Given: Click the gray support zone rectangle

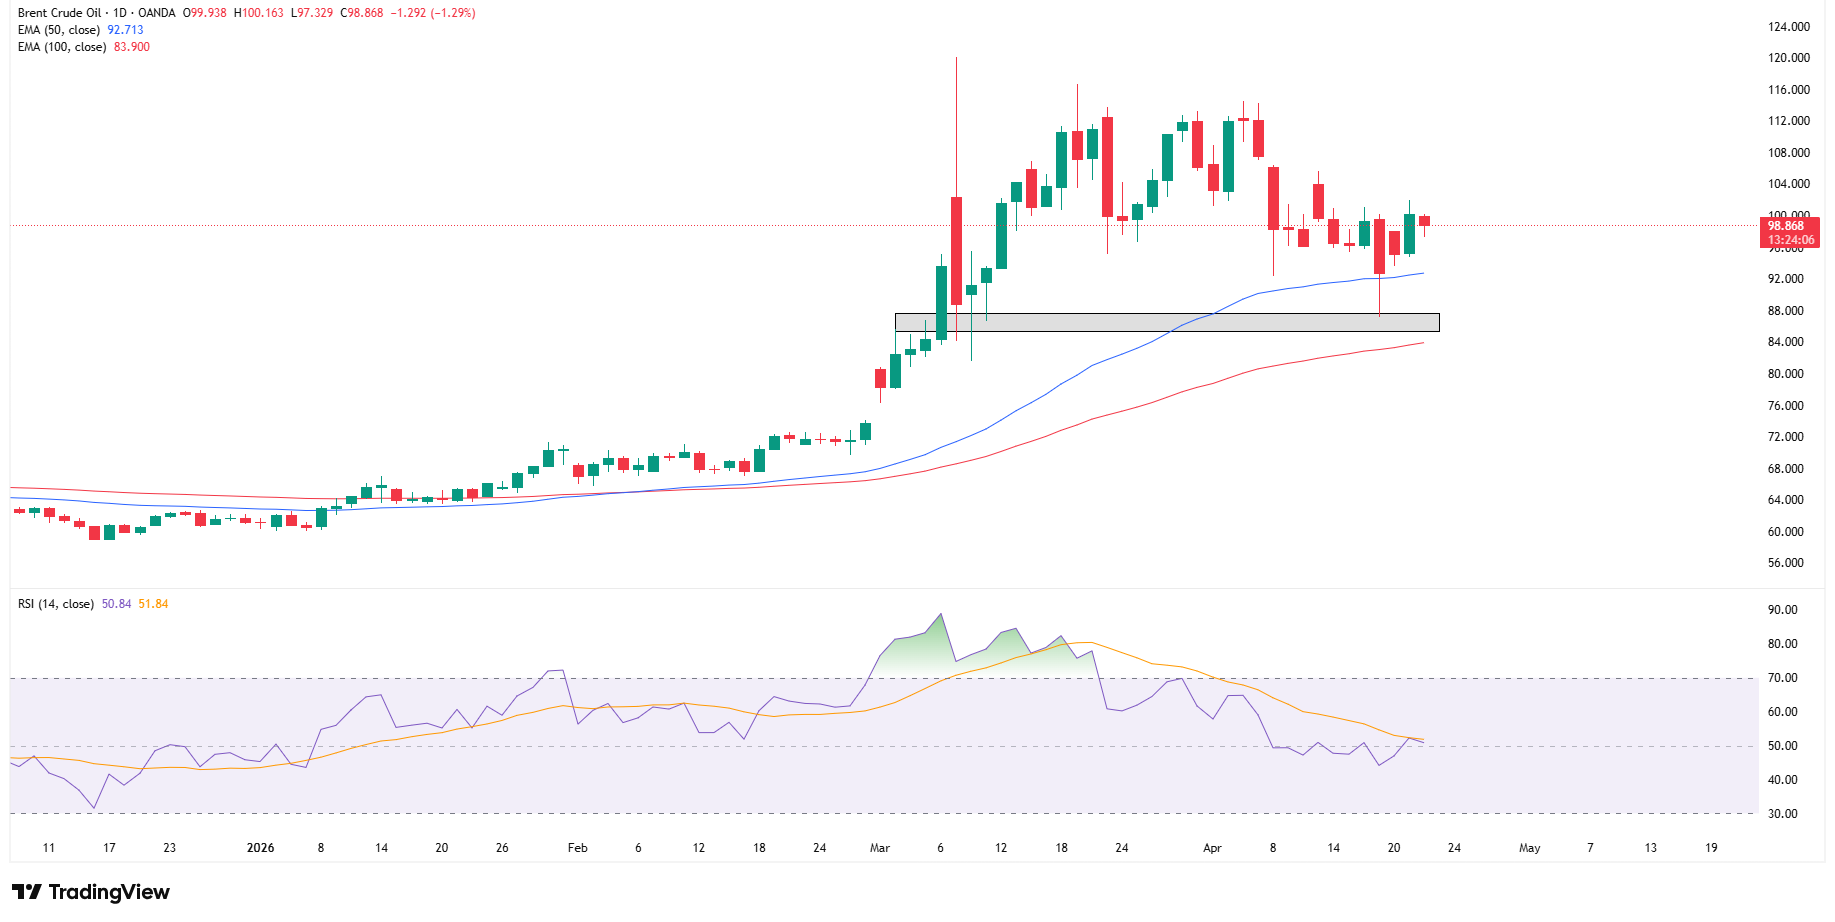Looking at the screenshot, I should (1166, 322).
